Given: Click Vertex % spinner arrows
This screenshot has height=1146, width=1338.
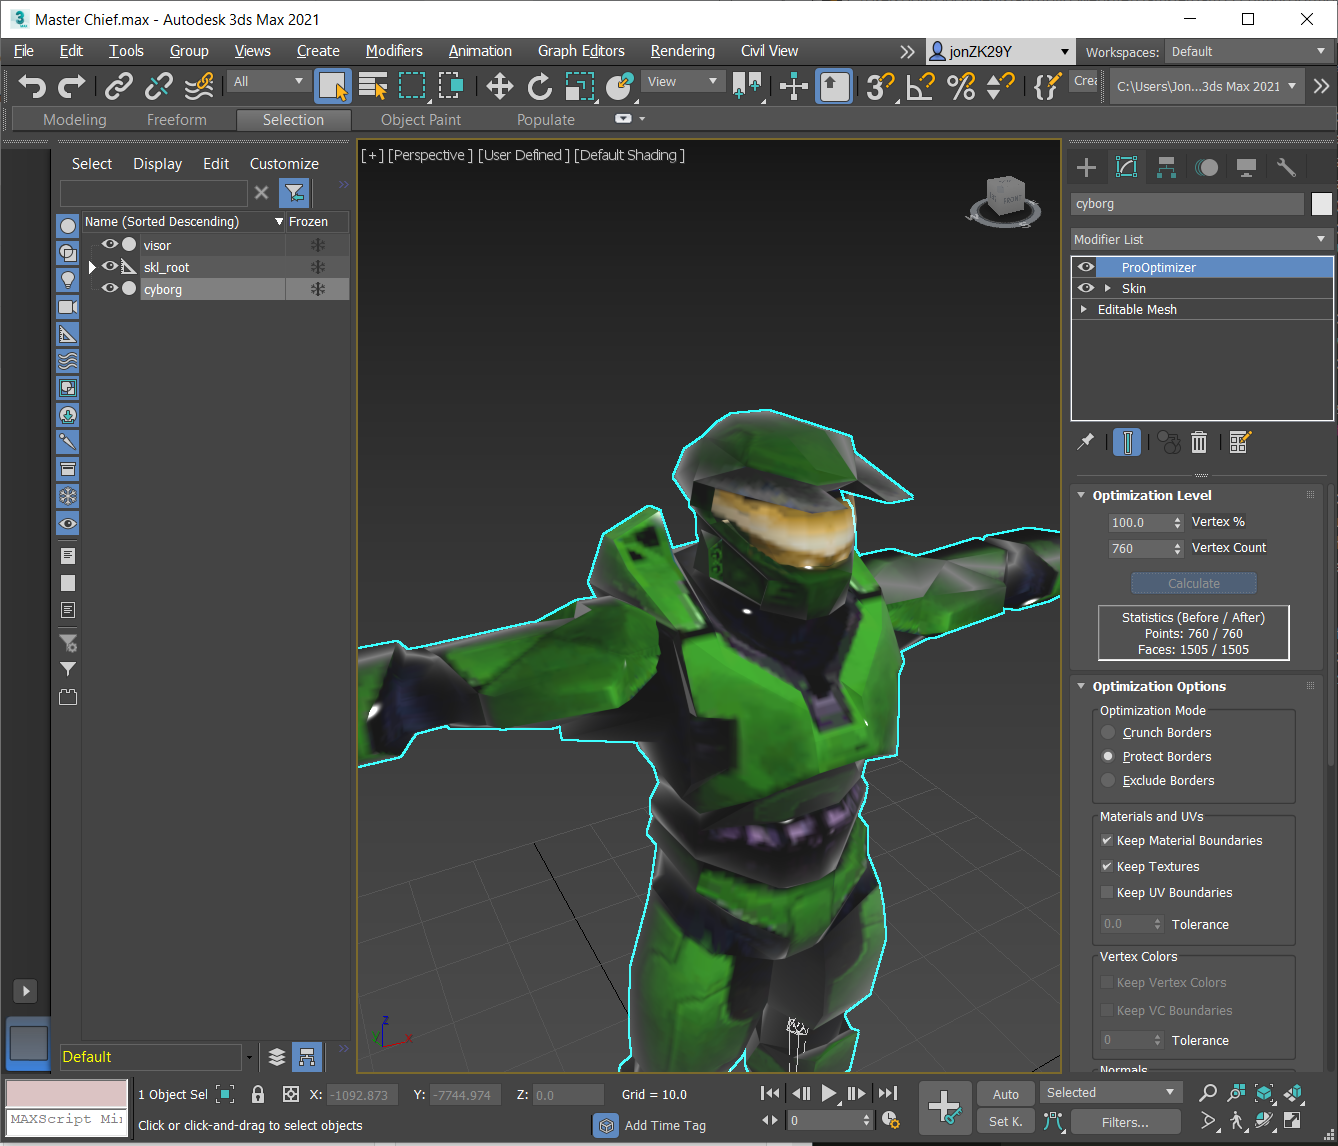Looking at the screenshot, I should pyautogui.click(x=1178, y=522).
